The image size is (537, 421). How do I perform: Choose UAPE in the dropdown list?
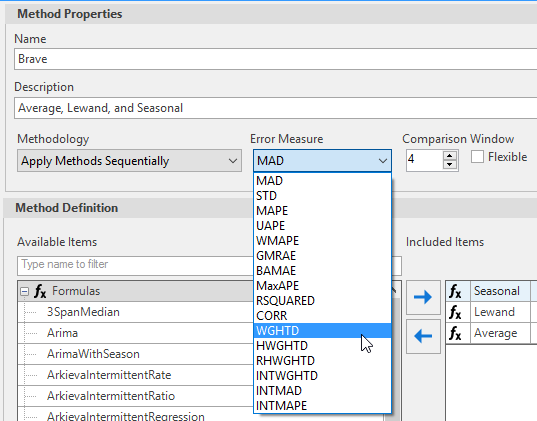pos(322,226)
